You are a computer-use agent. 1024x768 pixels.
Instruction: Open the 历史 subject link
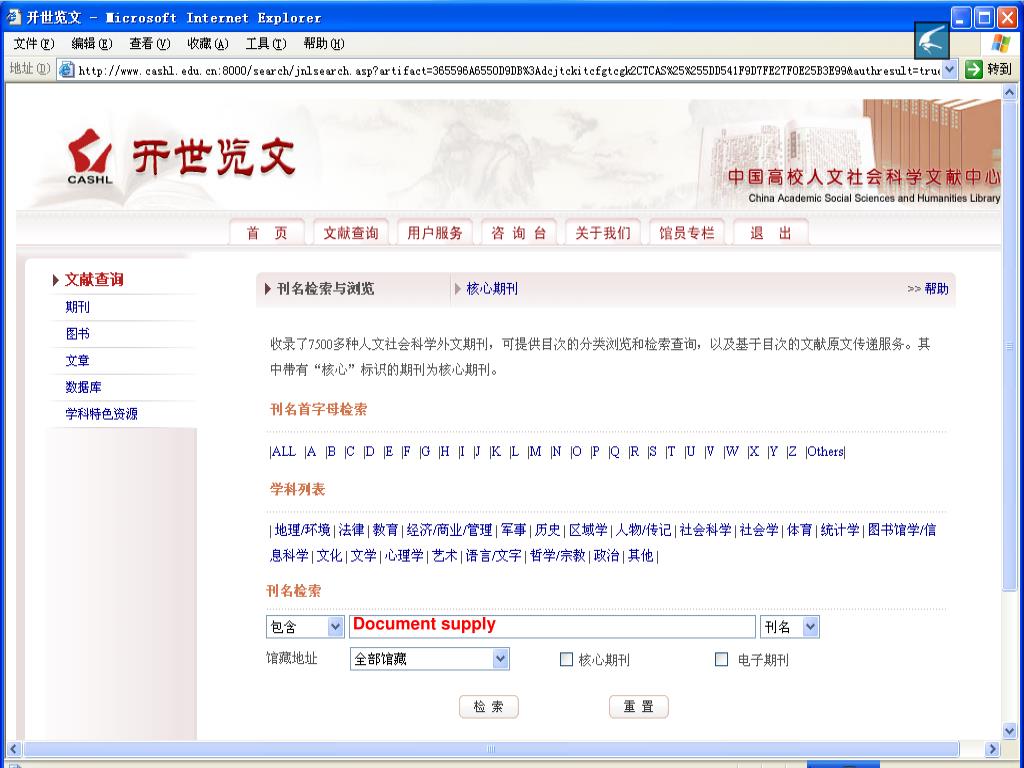click(547, 530)
